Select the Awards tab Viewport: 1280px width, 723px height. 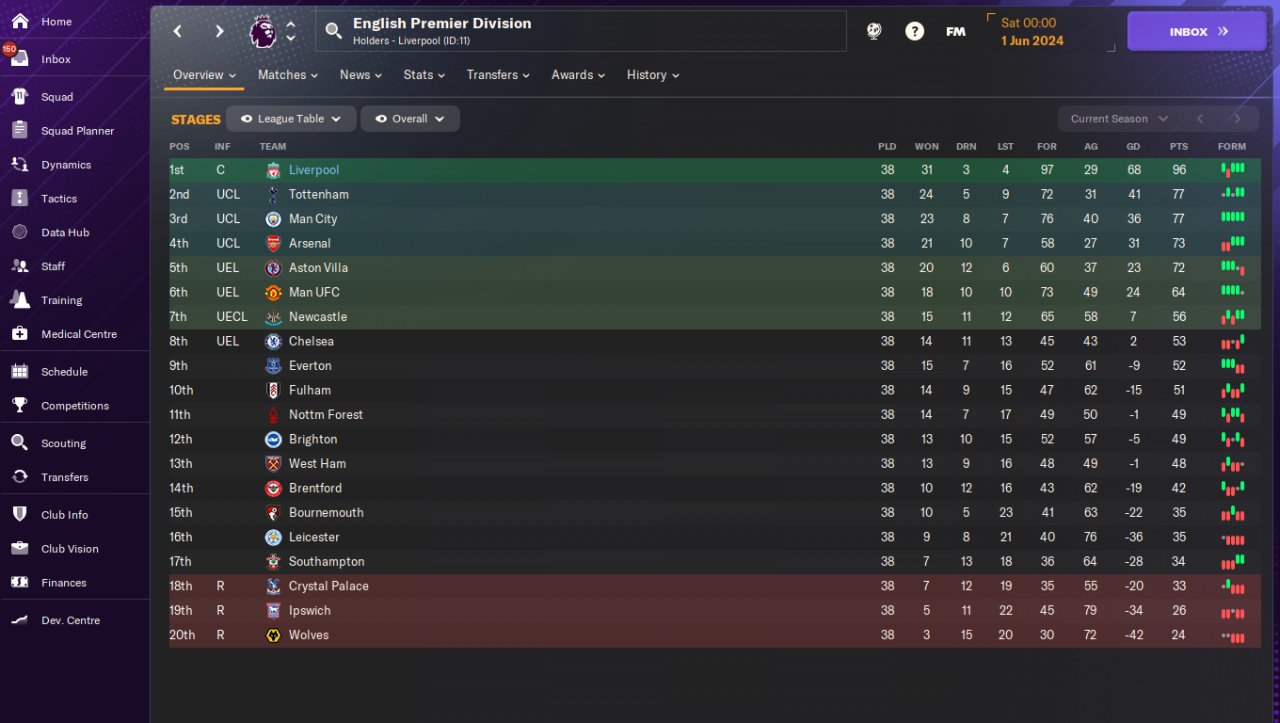click(x=578, y=75)
